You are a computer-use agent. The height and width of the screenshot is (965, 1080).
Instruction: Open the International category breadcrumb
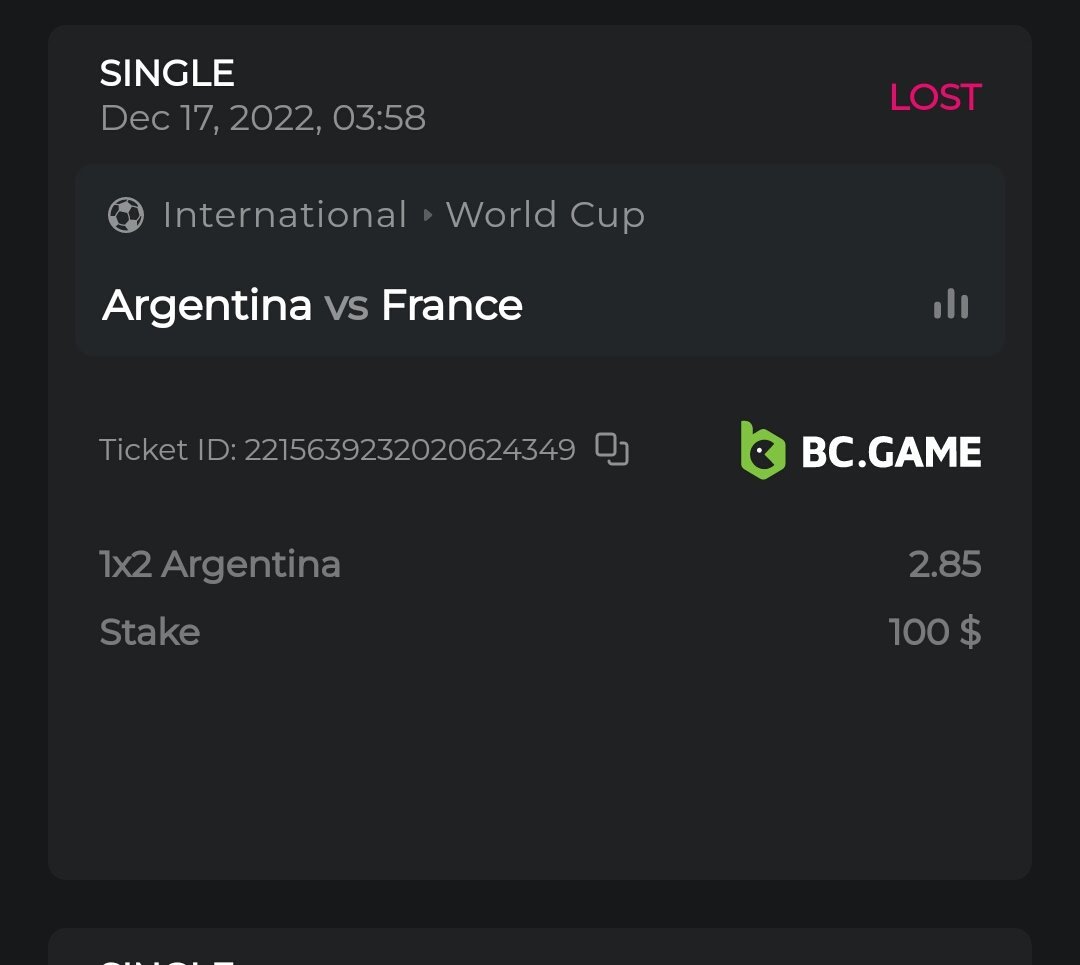pyautogui.click(x=285, y=215)
